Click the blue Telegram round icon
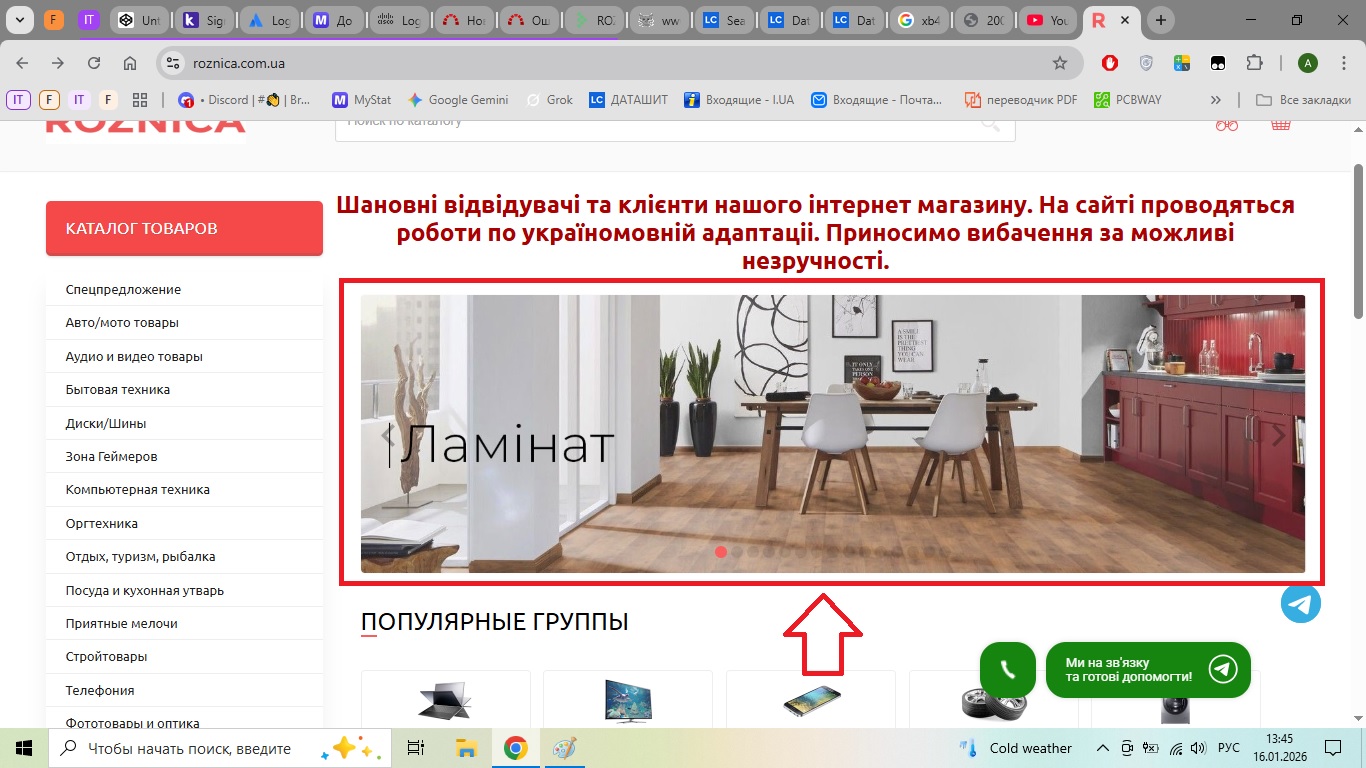 pos(1300,603)
